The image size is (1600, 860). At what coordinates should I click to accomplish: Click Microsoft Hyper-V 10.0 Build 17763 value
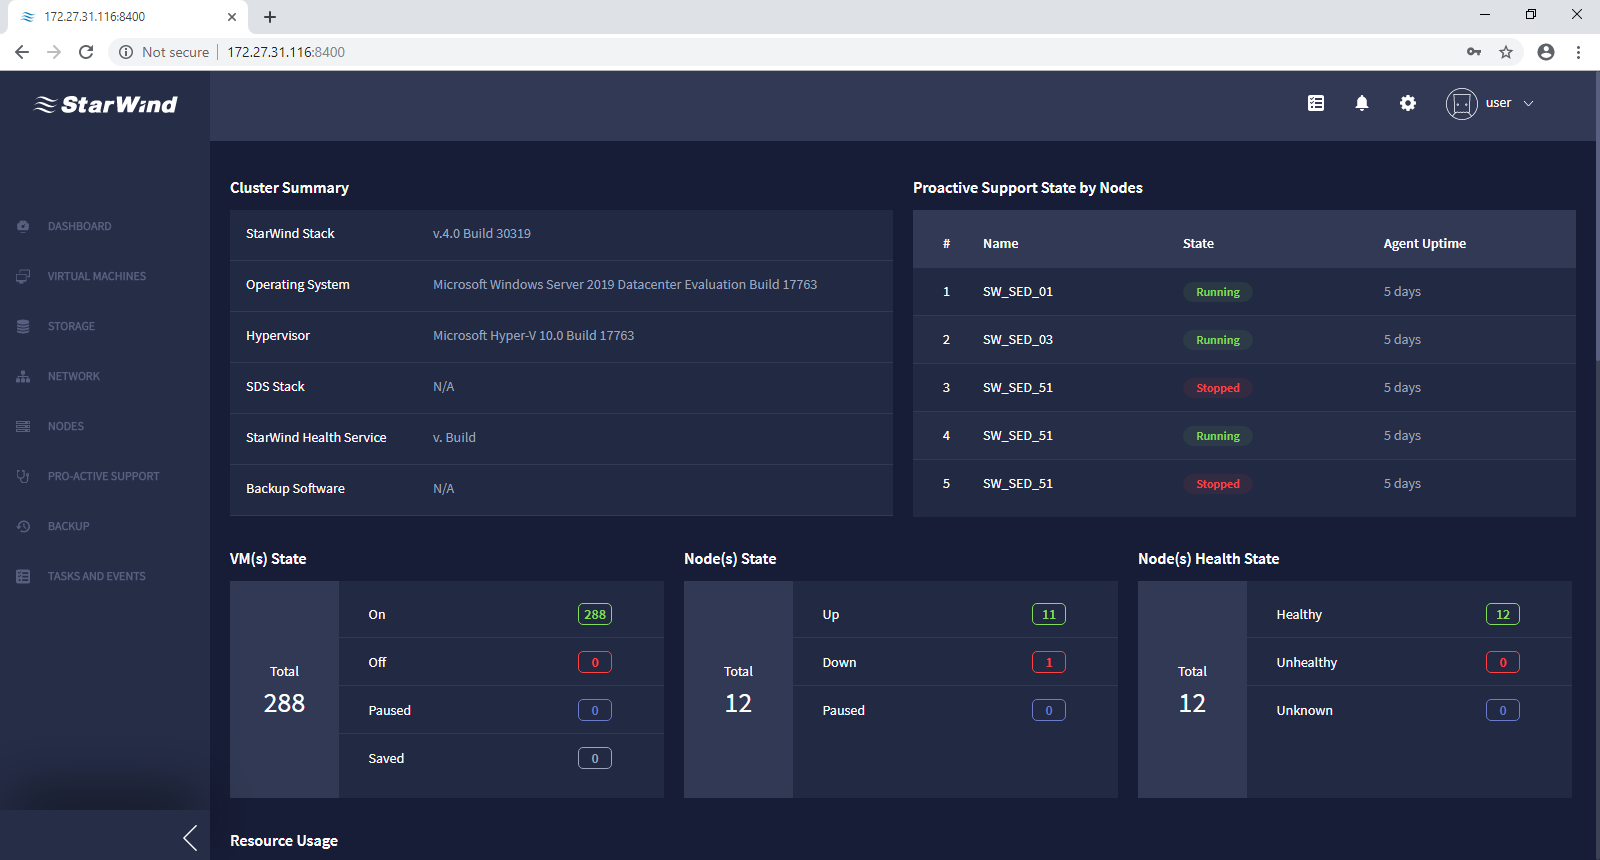[533, 336]
